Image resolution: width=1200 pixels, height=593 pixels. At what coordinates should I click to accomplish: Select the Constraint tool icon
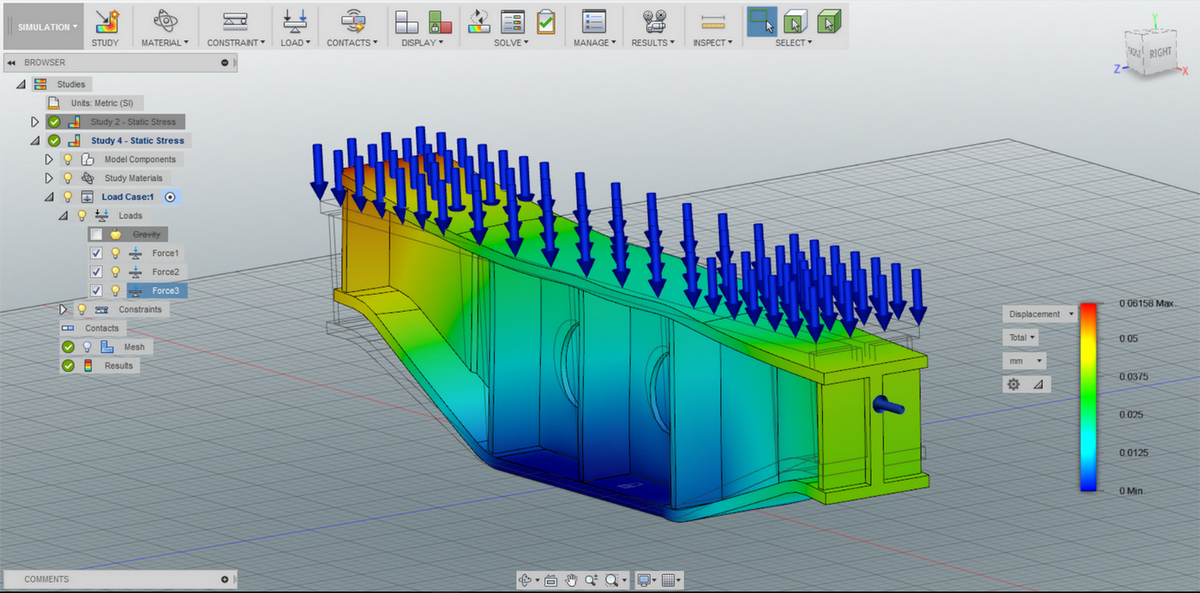235,22
